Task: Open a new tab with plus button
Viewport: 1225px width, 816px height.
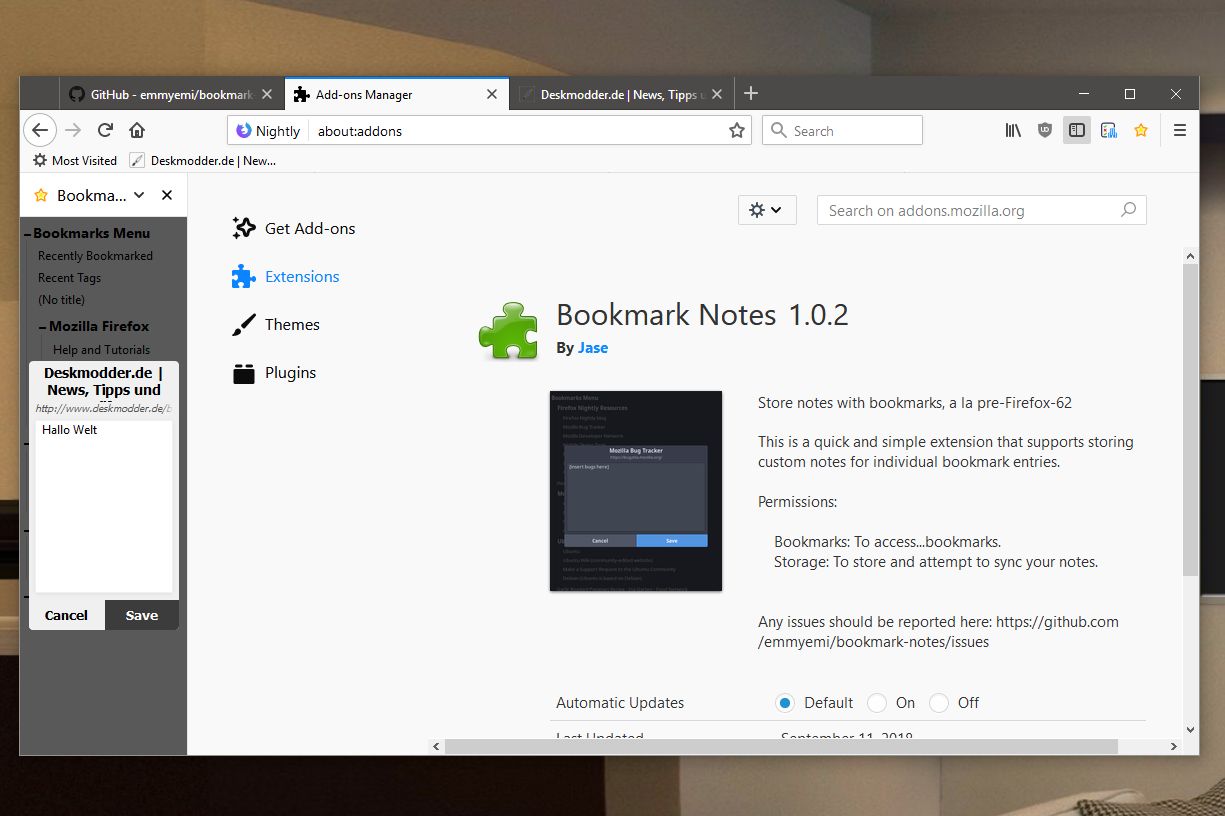Action: tap(751, 93)
